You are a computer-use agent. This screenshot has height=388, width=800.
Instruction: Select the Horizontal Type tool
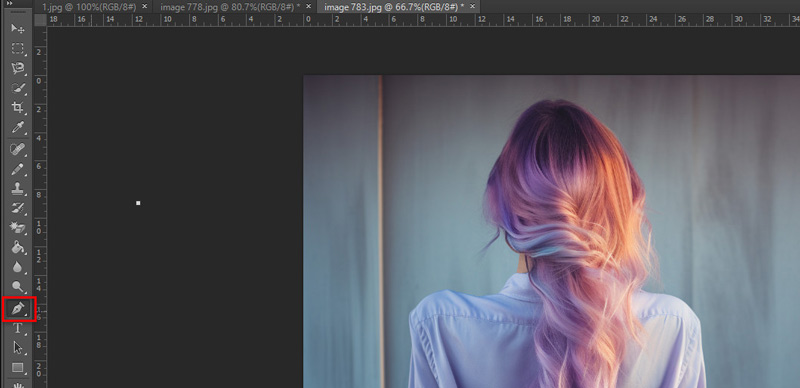18,328
